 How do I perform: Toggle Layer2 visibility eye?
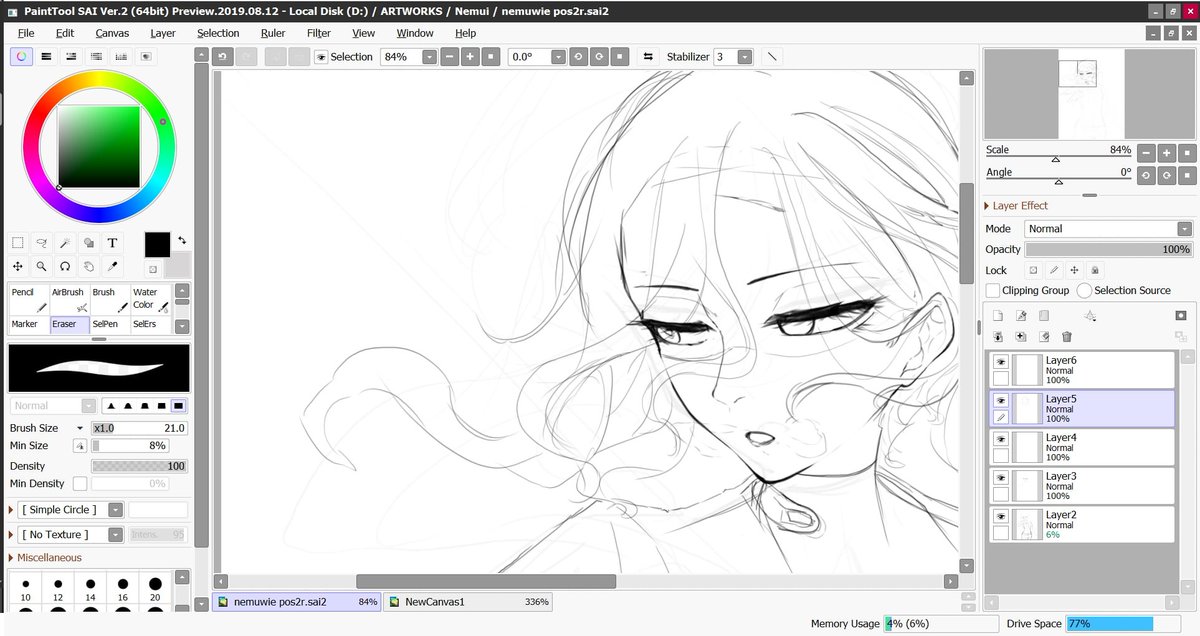point(1000,517)
